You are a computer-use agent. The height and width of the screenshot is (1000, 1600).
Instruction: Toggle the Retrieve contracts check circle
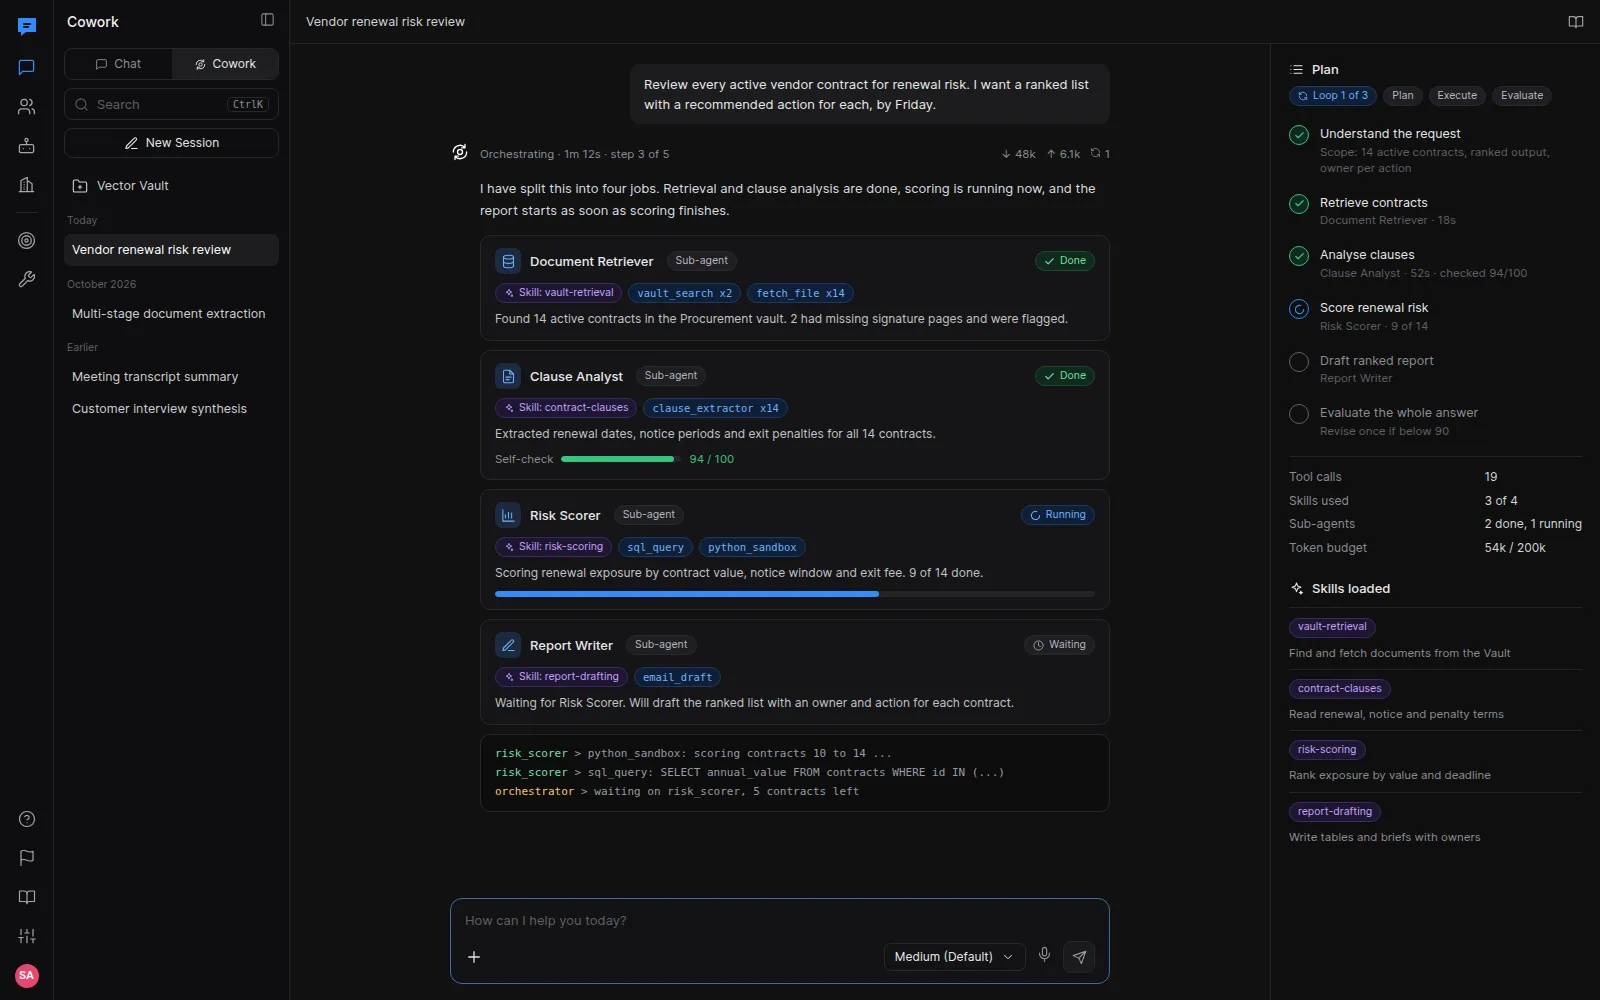(1299, 204)
